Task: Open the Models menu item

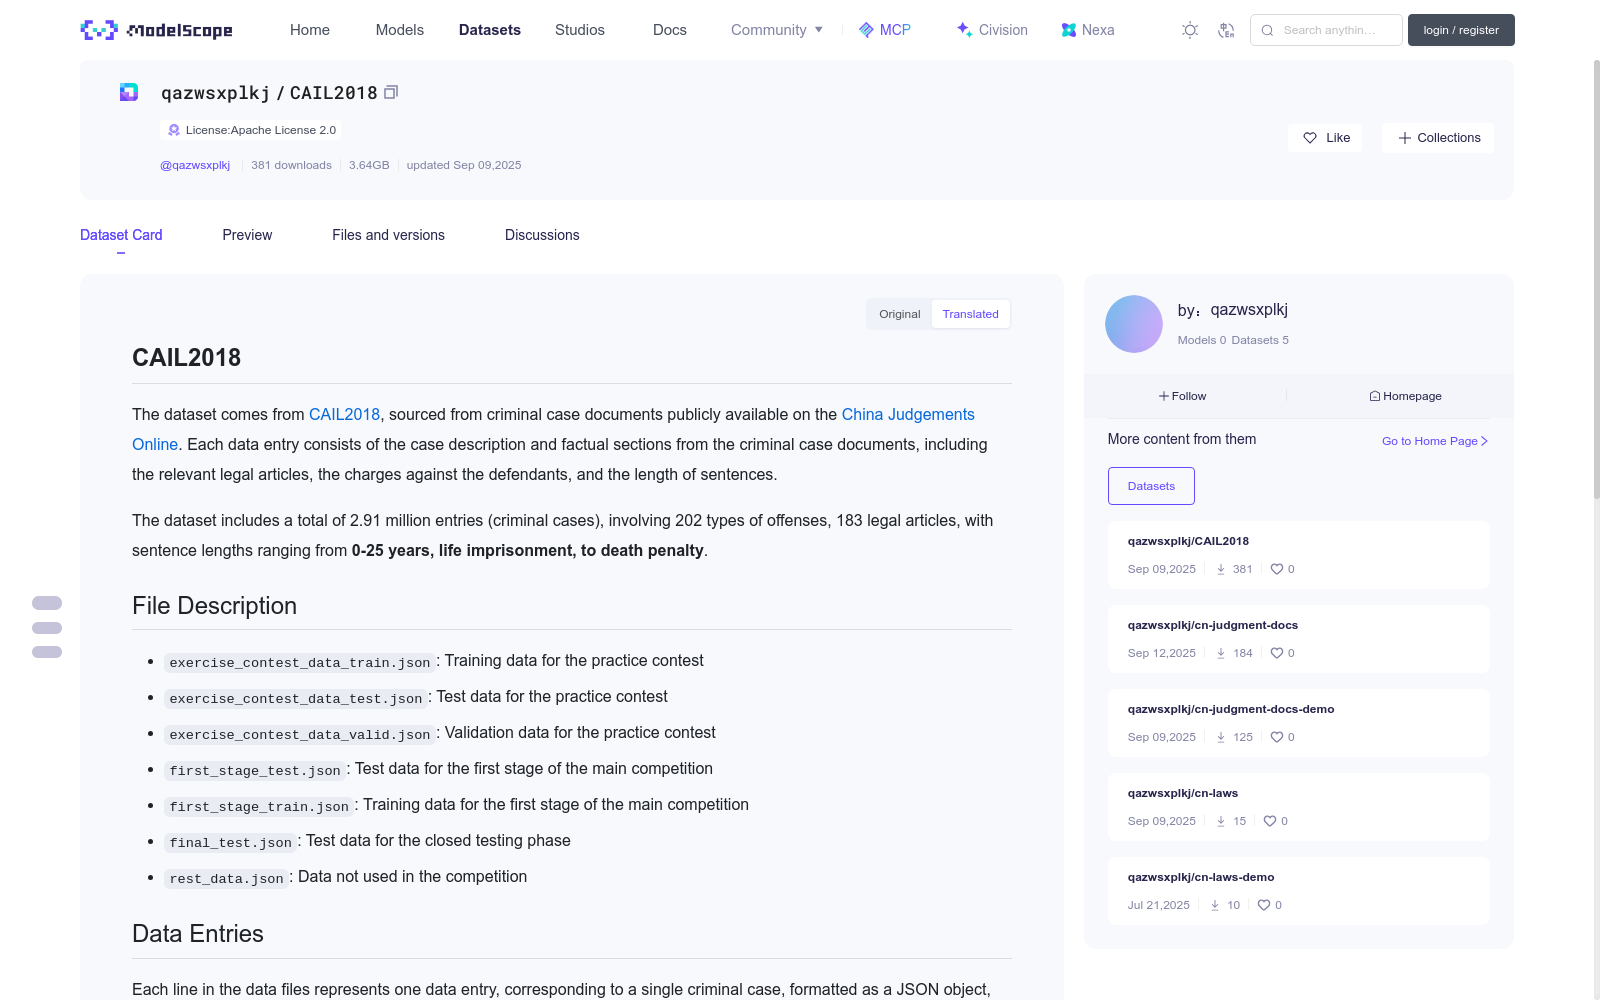Action: pos(400,30)
